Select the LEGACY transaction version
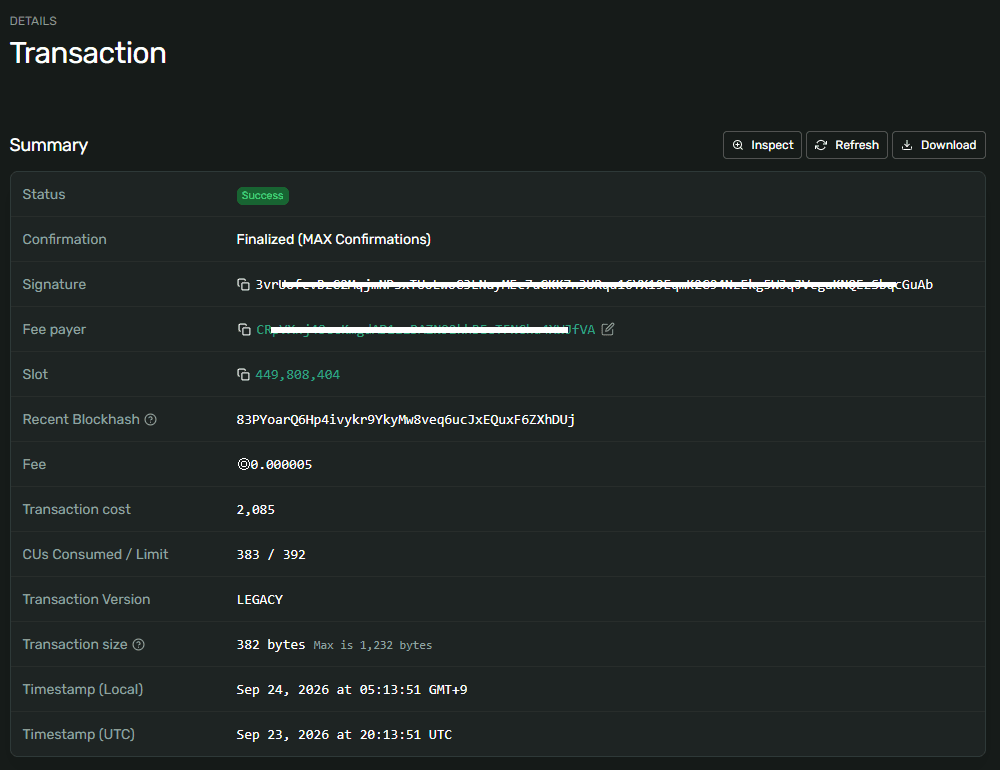The width and height of the screenshot is (1000, 770). coord(260,600)
